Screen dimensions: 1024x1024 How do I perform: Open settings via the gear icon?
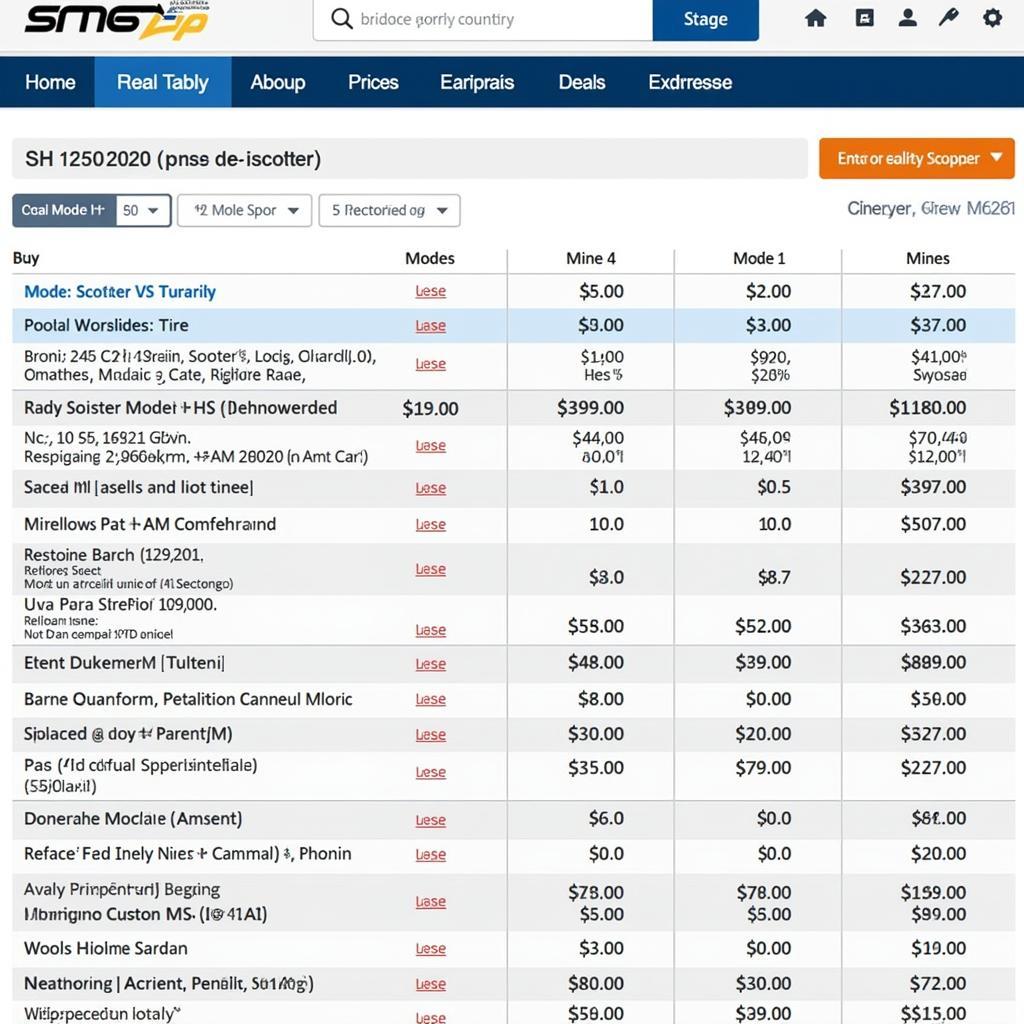click(x=992, y=18)
